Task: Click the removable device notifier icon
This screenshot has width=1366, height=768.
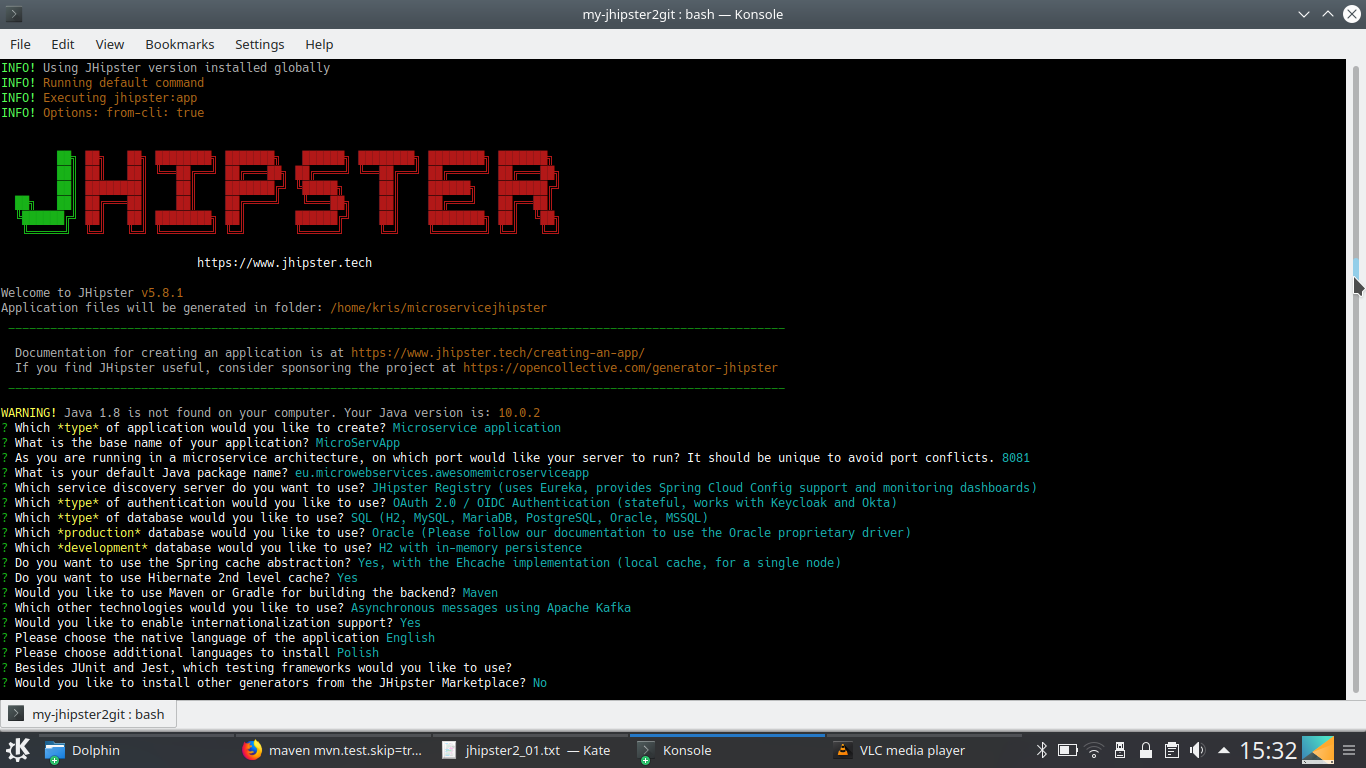Action: pos(1119,750)
